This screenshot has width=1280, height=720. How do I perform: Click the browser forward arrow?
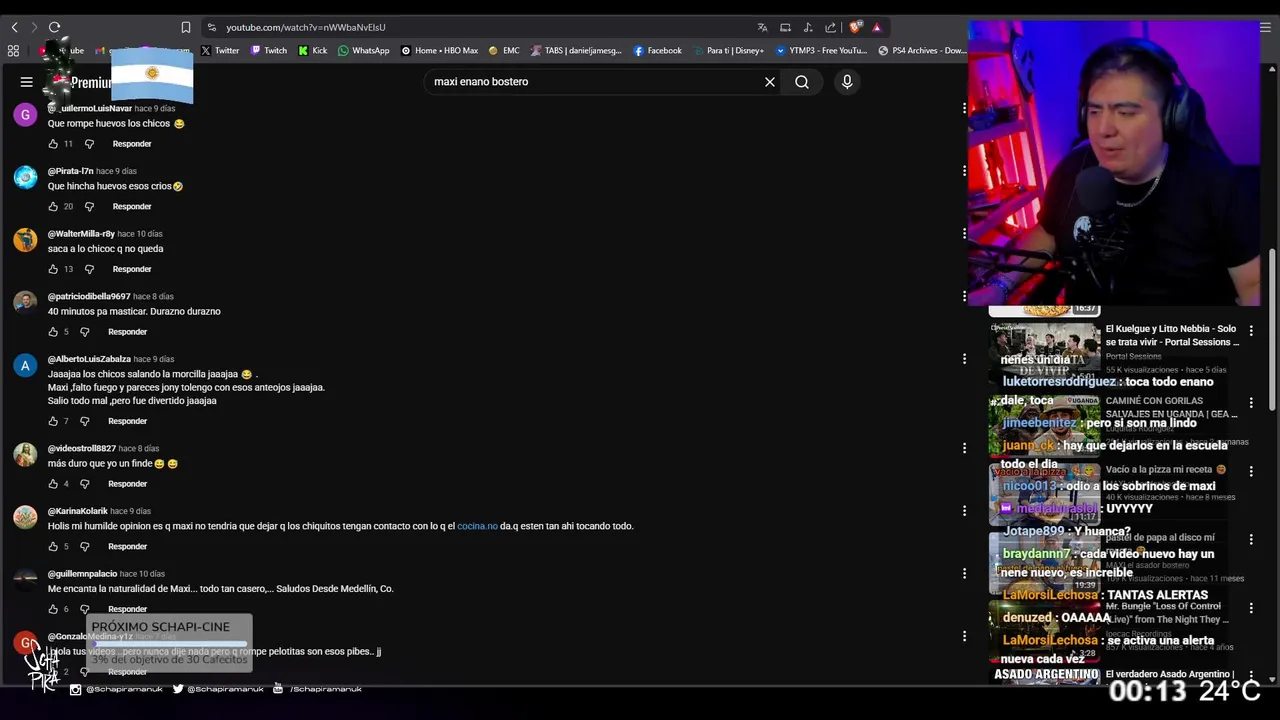tap(34, 27)
